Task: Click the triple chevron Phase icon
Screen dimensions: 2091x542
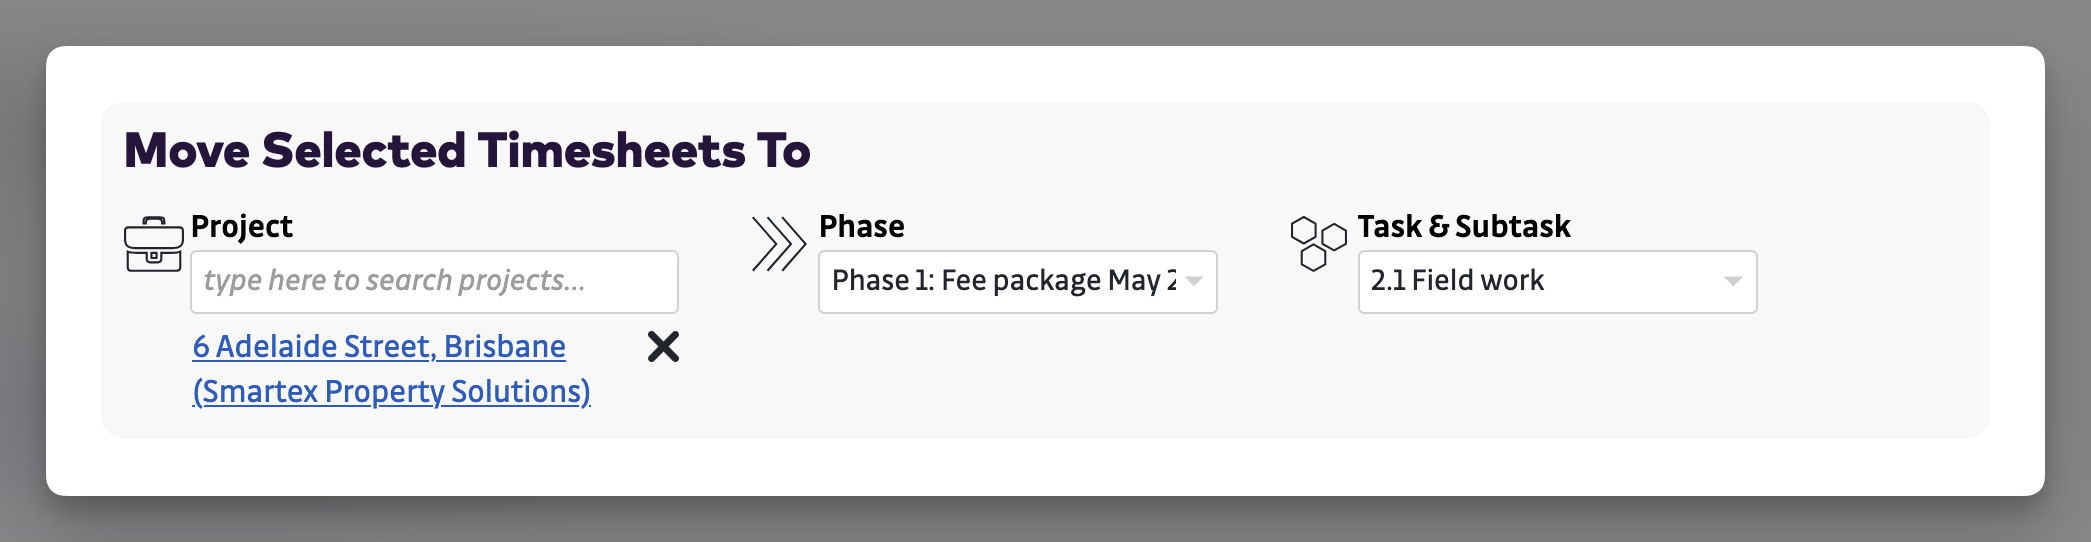Action: (778, 244)
